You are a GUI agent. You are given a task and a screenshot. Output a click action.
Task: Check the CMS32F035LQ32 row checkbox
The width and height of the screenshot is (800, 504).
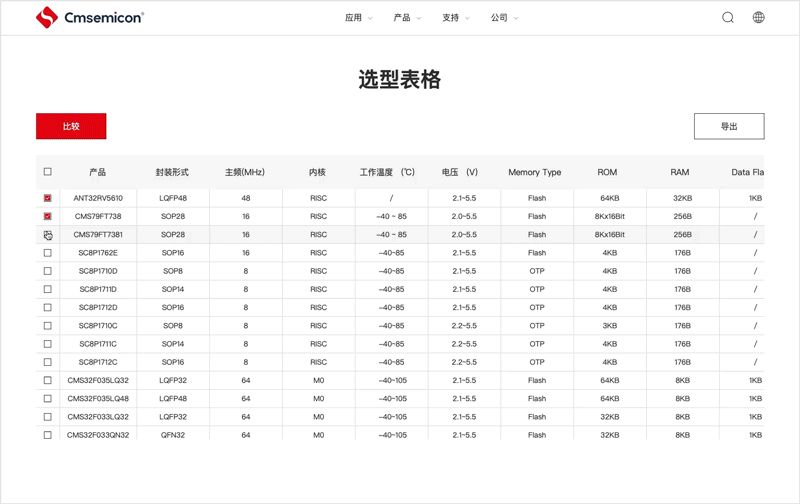[x=47, y=381]
